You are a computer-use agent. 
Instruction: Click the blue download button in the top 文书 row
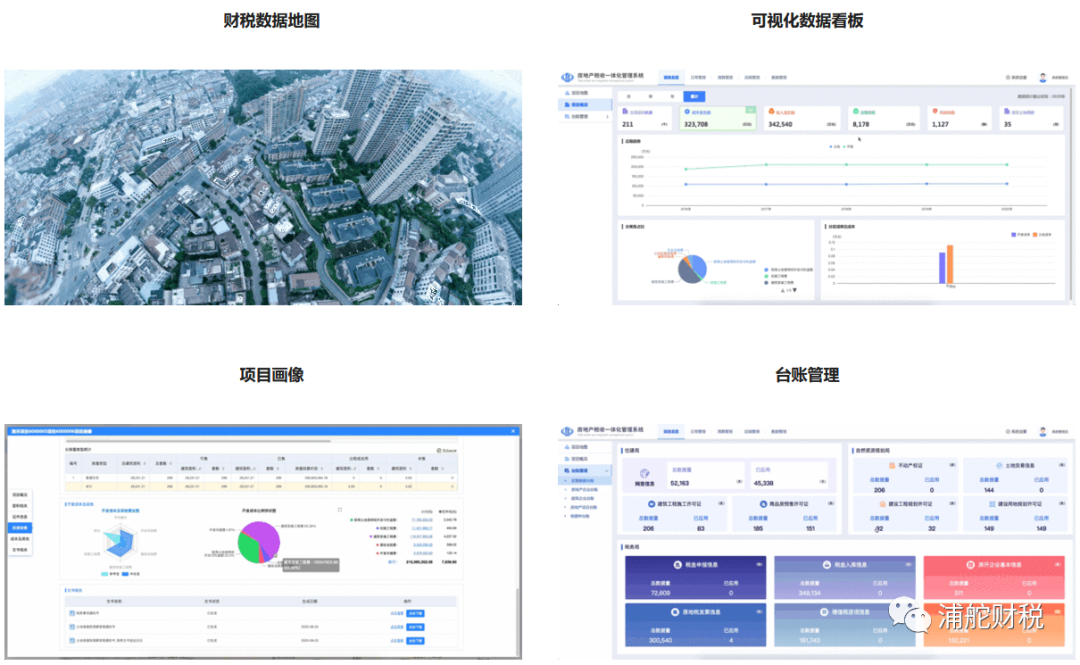click(x=415, y=613)
